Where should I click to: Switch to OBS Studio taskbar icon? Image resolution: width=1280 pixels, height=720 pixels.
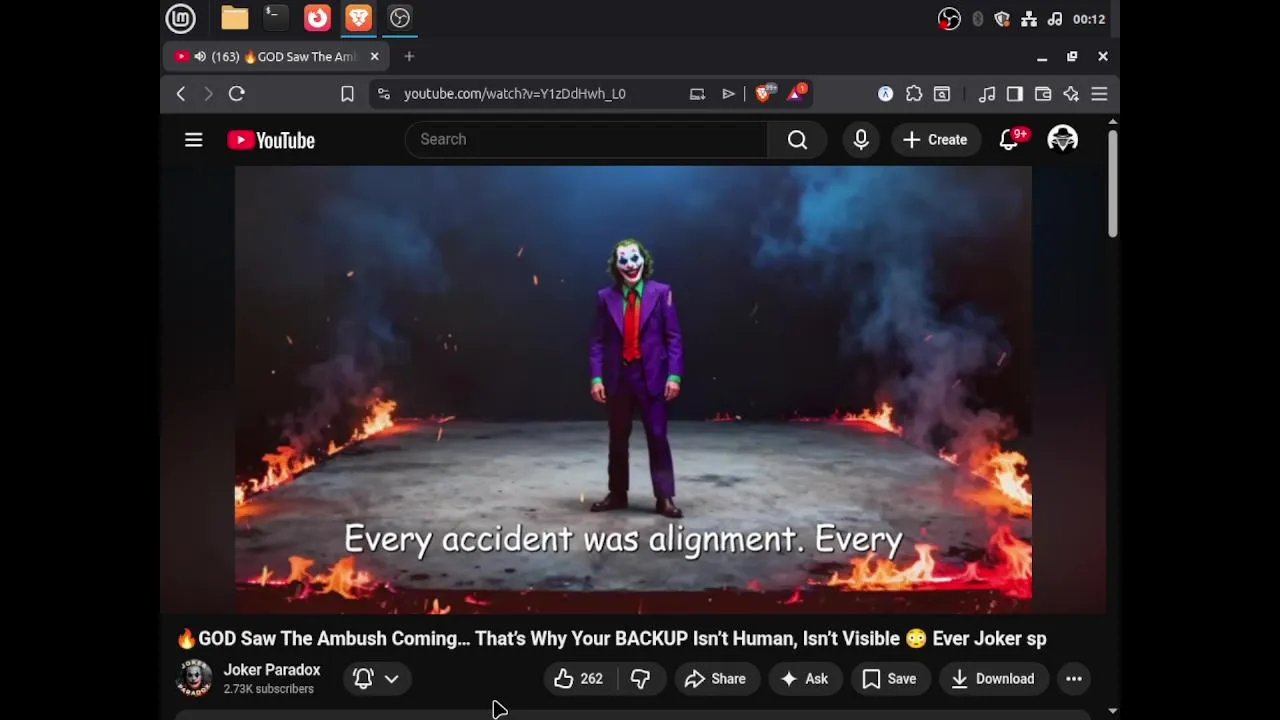pos(400,18)
